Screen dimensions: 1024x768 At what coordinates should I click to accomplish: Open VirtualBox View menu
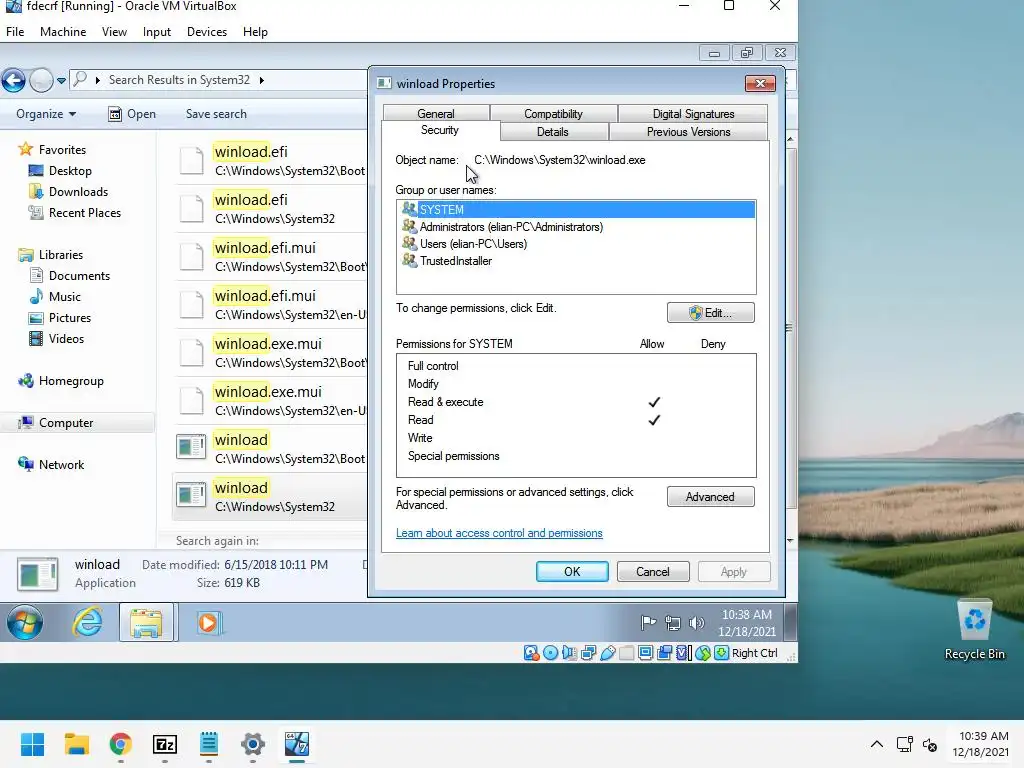[x=114, y=31]
